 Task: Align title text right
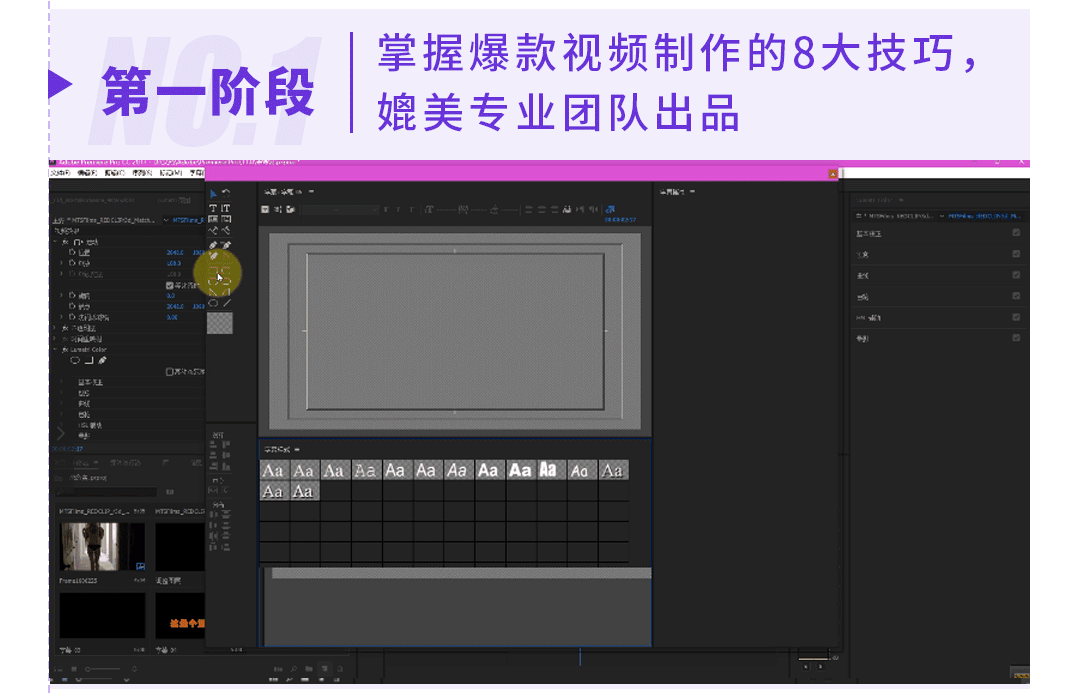point(554,209)
